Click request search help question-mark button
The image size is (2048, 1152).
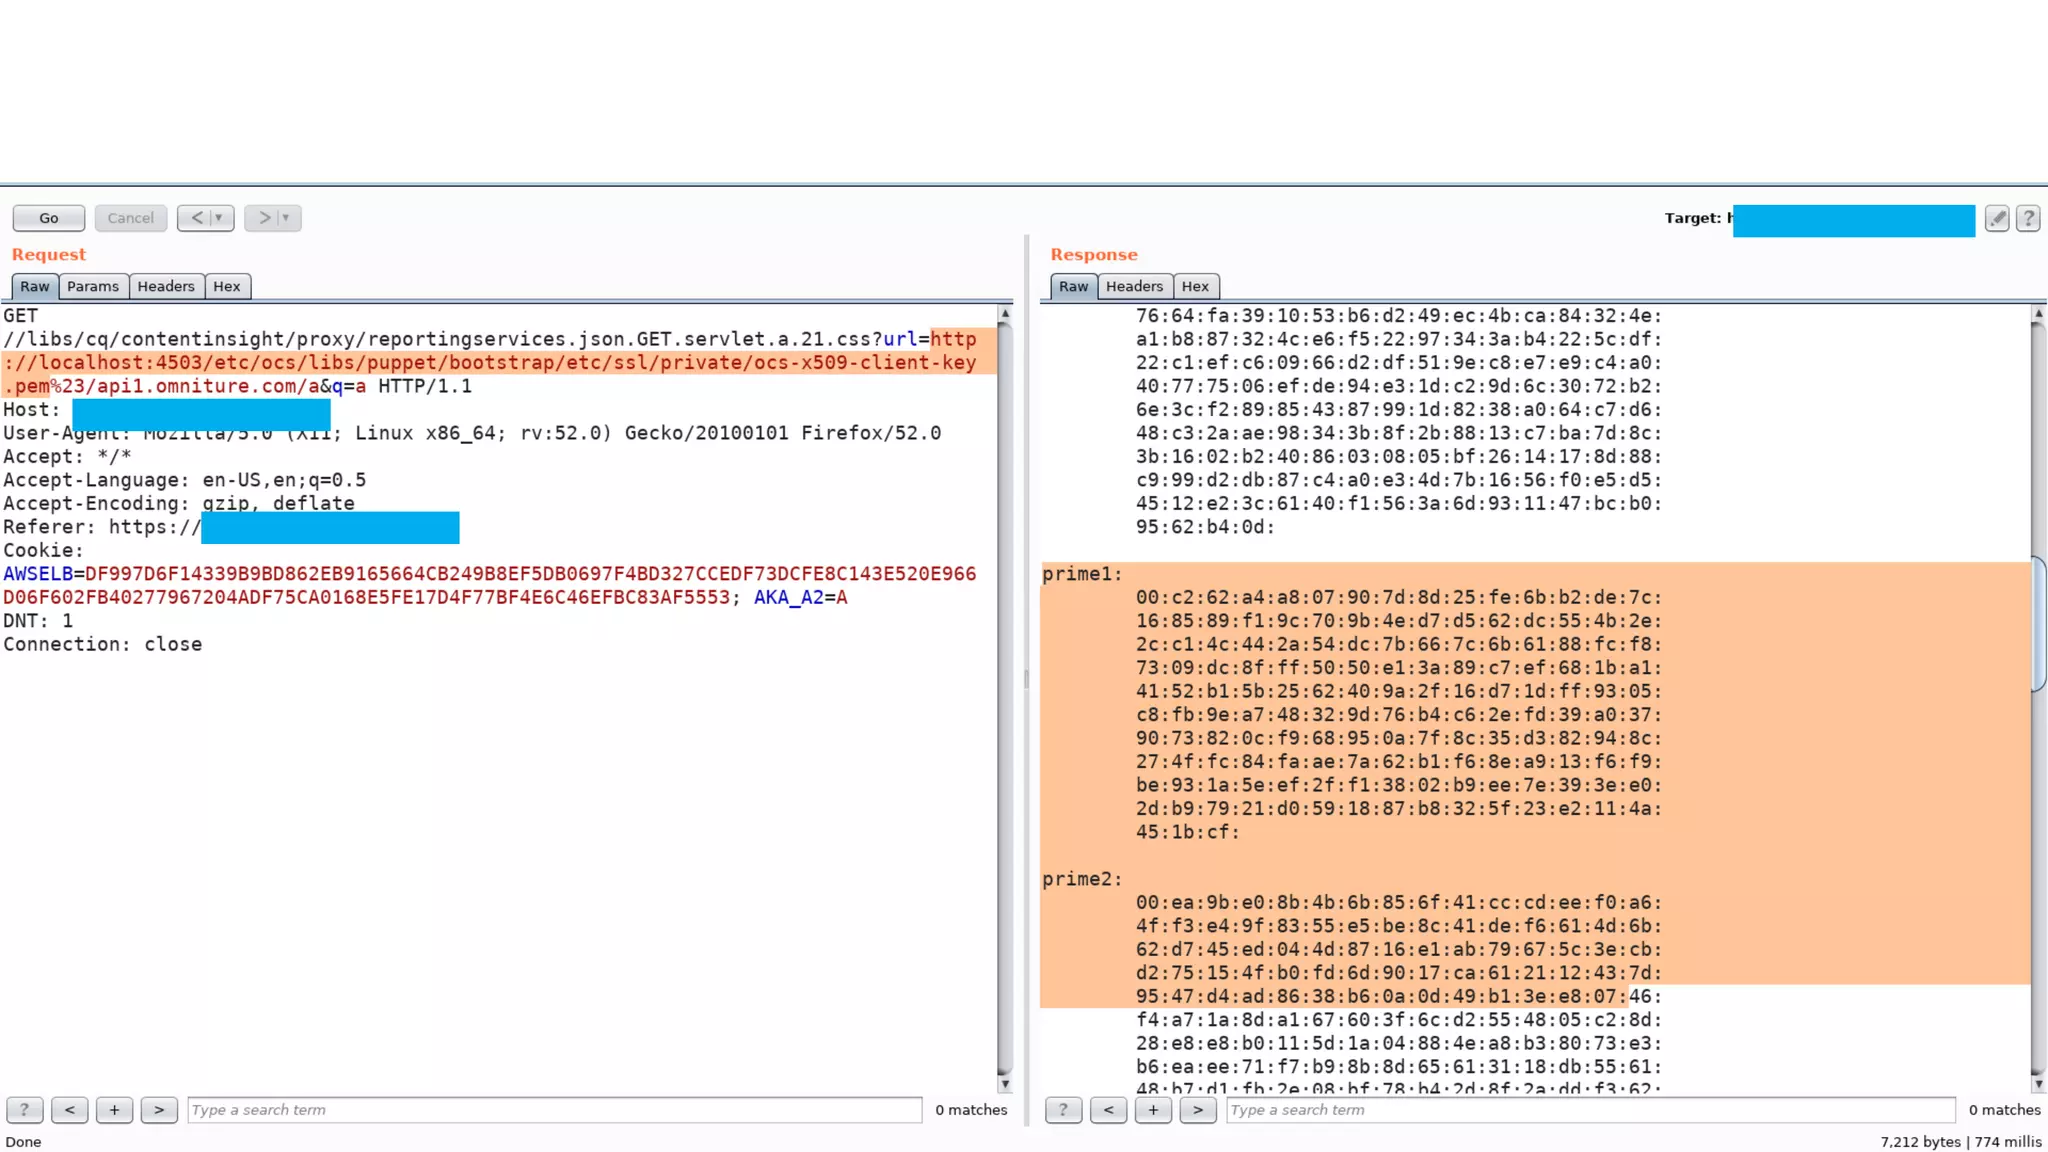pos(24,1110)
